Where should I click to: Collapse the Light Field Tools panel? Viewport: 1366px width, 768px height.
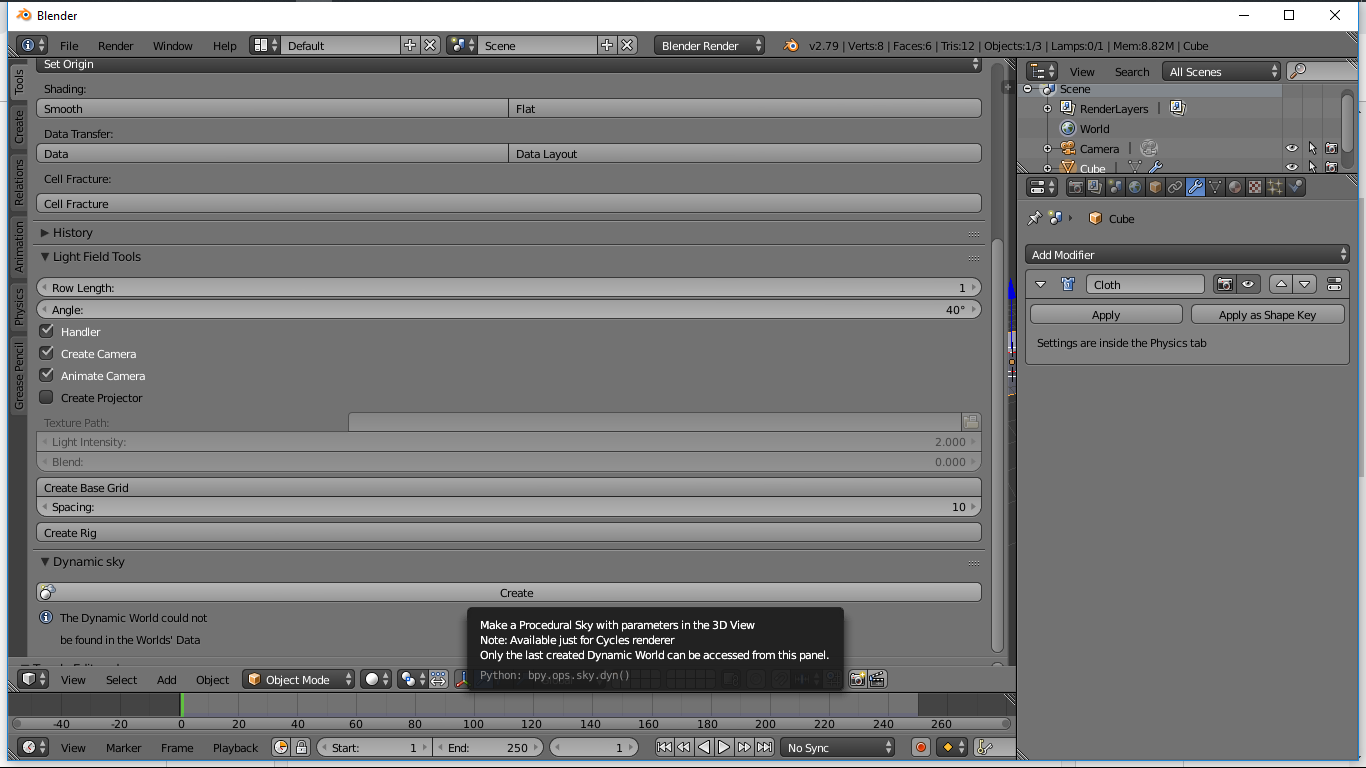[45, 256]
